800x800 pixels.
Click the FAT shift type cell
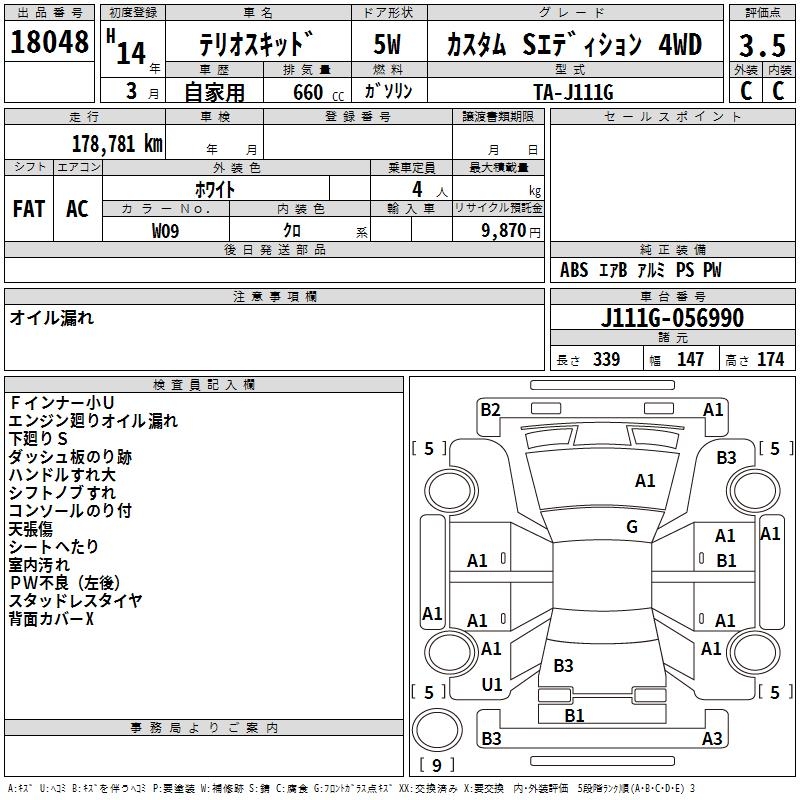(x=29, y=209)
